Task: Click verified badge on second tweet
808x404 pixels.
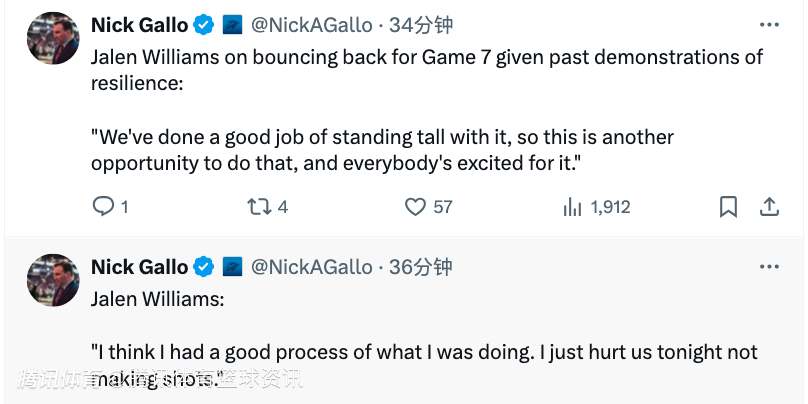Action: pos(203,267)
